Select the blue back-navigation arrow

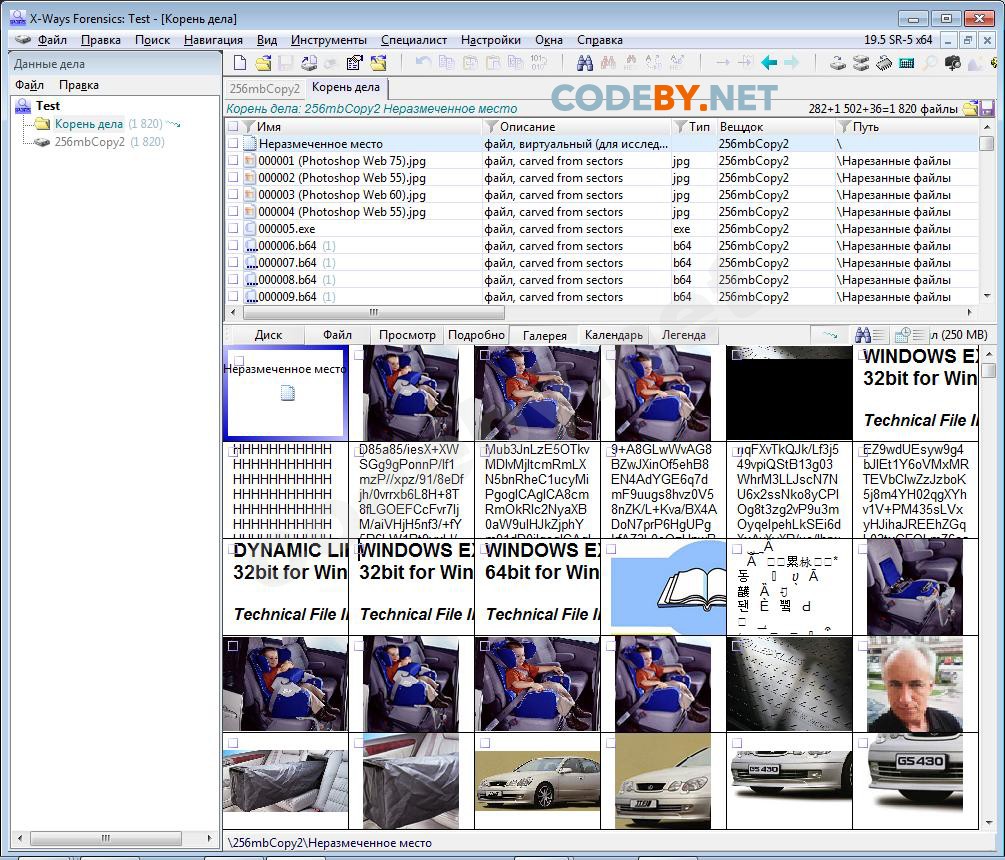(x=769, y=62)
